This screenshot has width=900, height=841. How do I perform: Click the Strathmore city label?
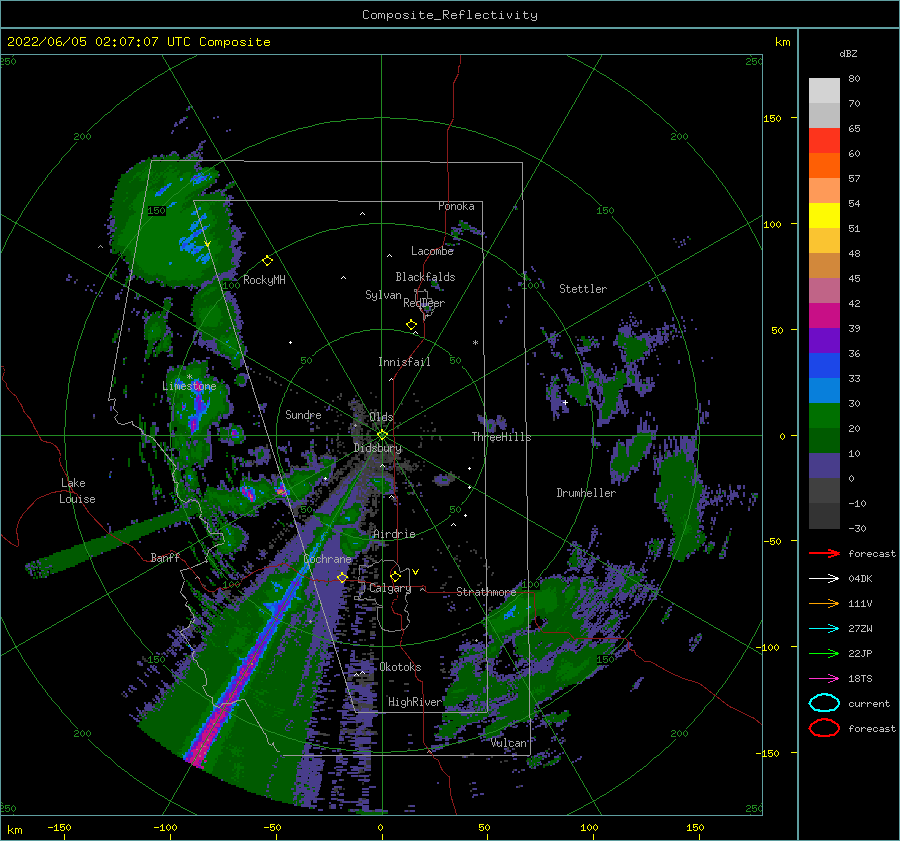pos(486,592)
